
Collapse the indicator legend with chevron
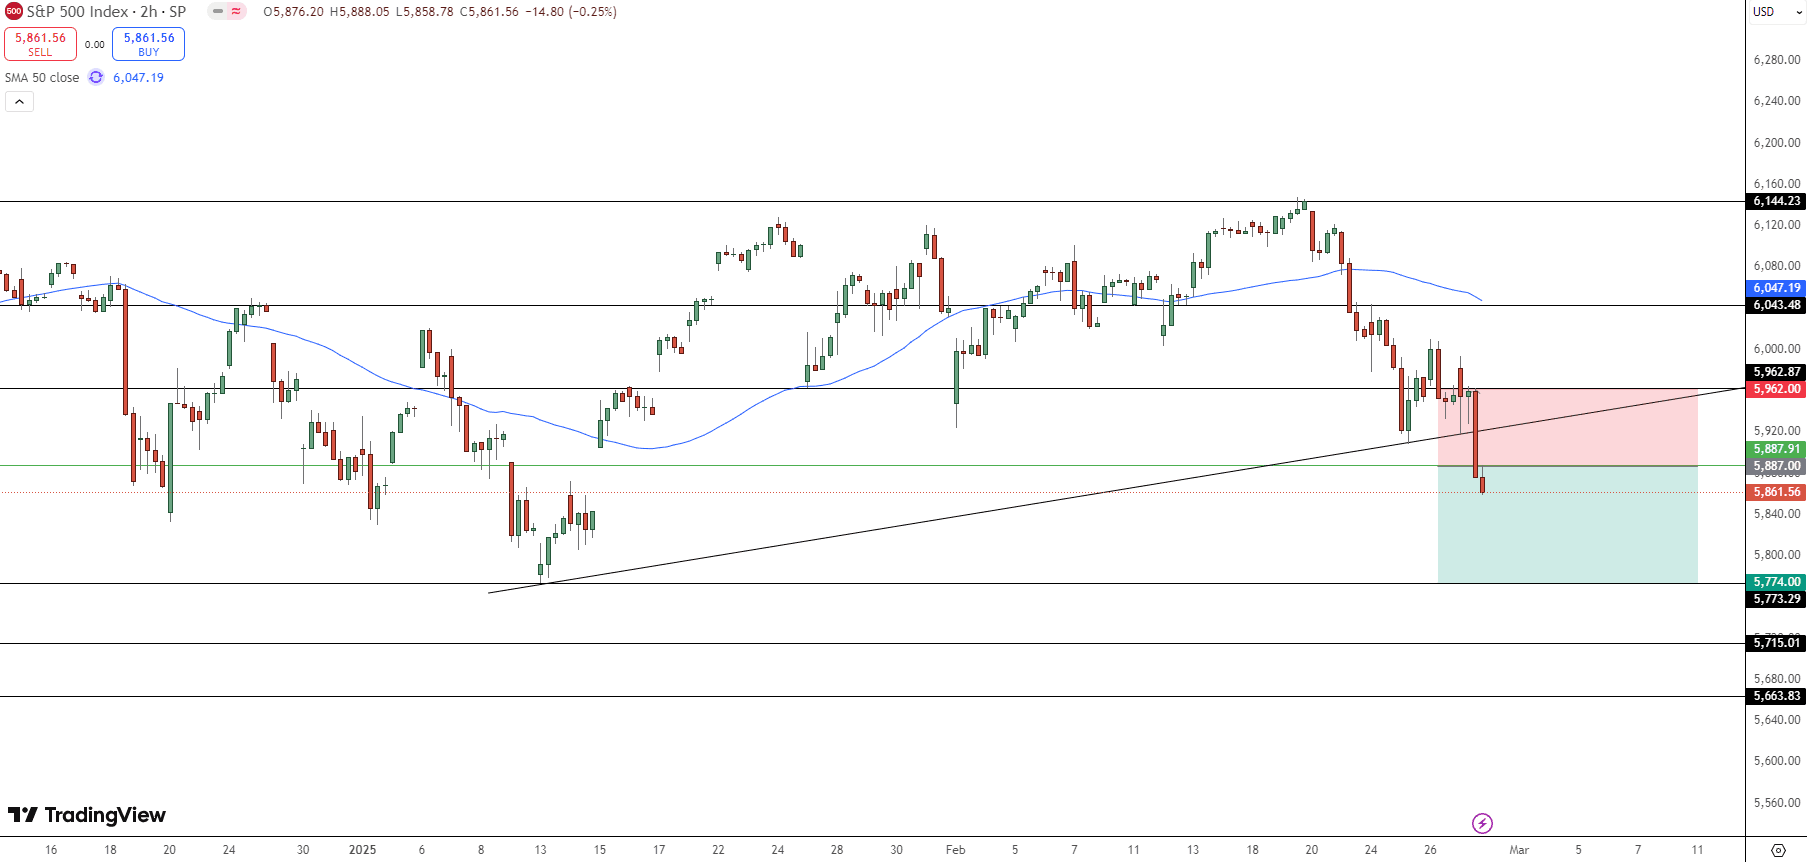click(x=19, y=101)
